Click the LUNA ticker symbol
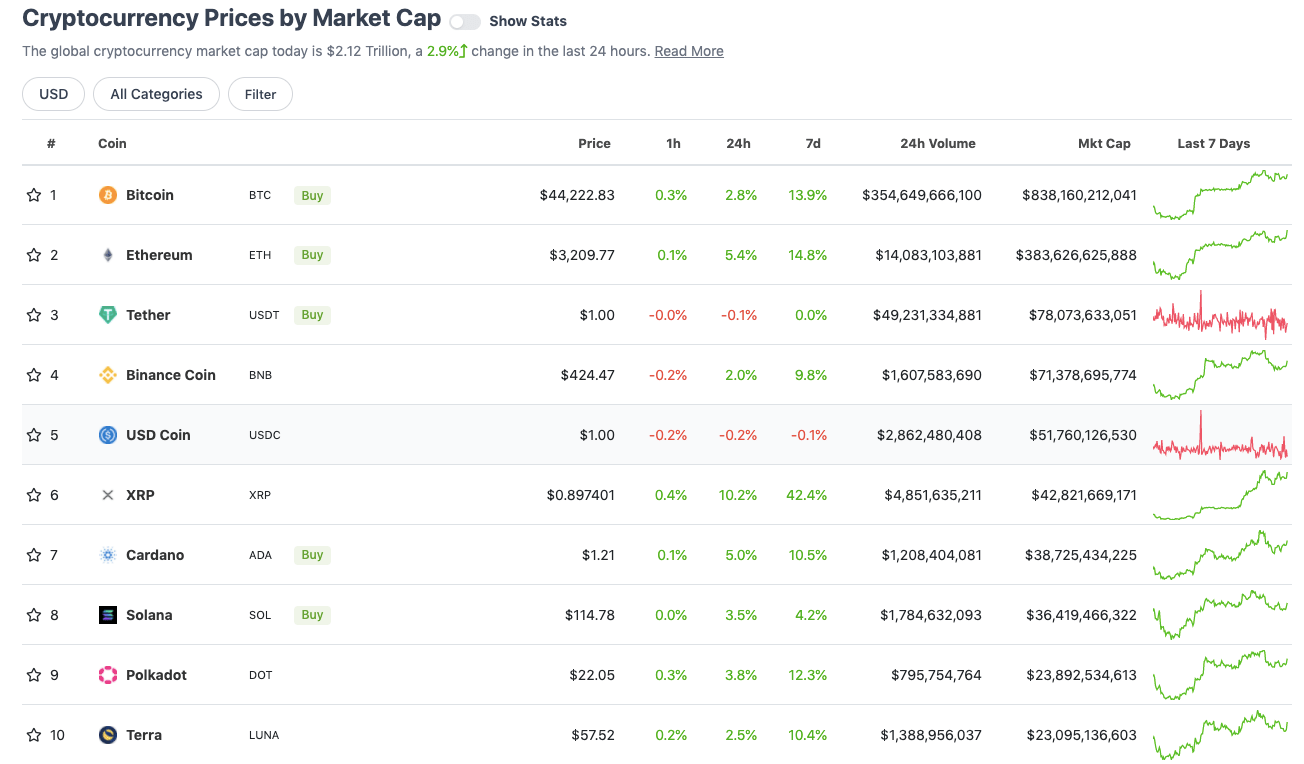 (264, 735)
